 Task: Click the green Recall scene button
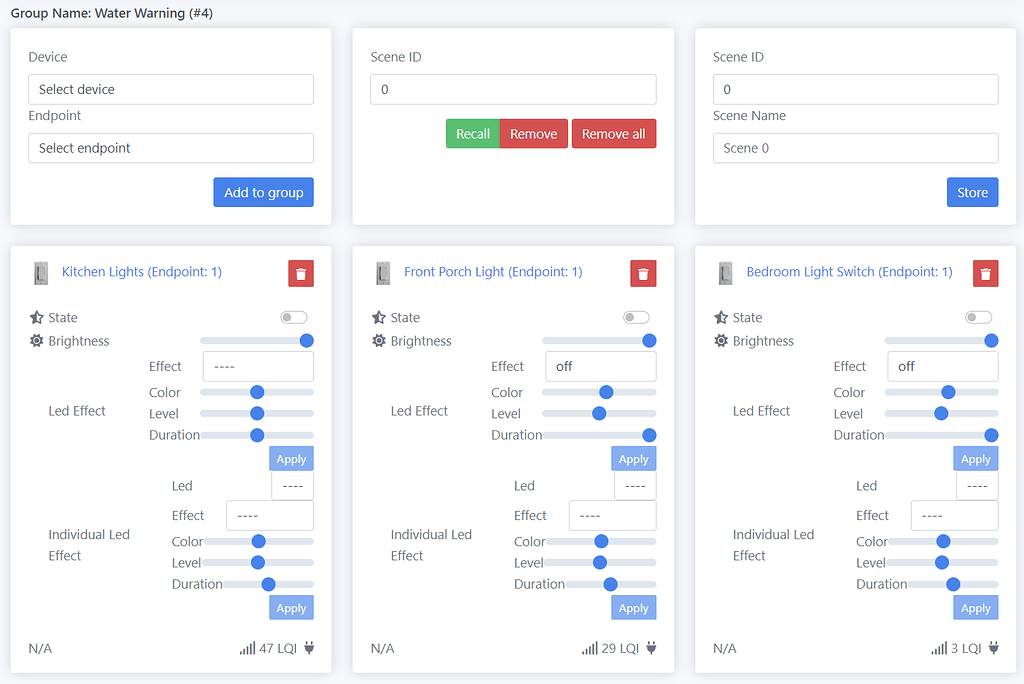[472, 134]
